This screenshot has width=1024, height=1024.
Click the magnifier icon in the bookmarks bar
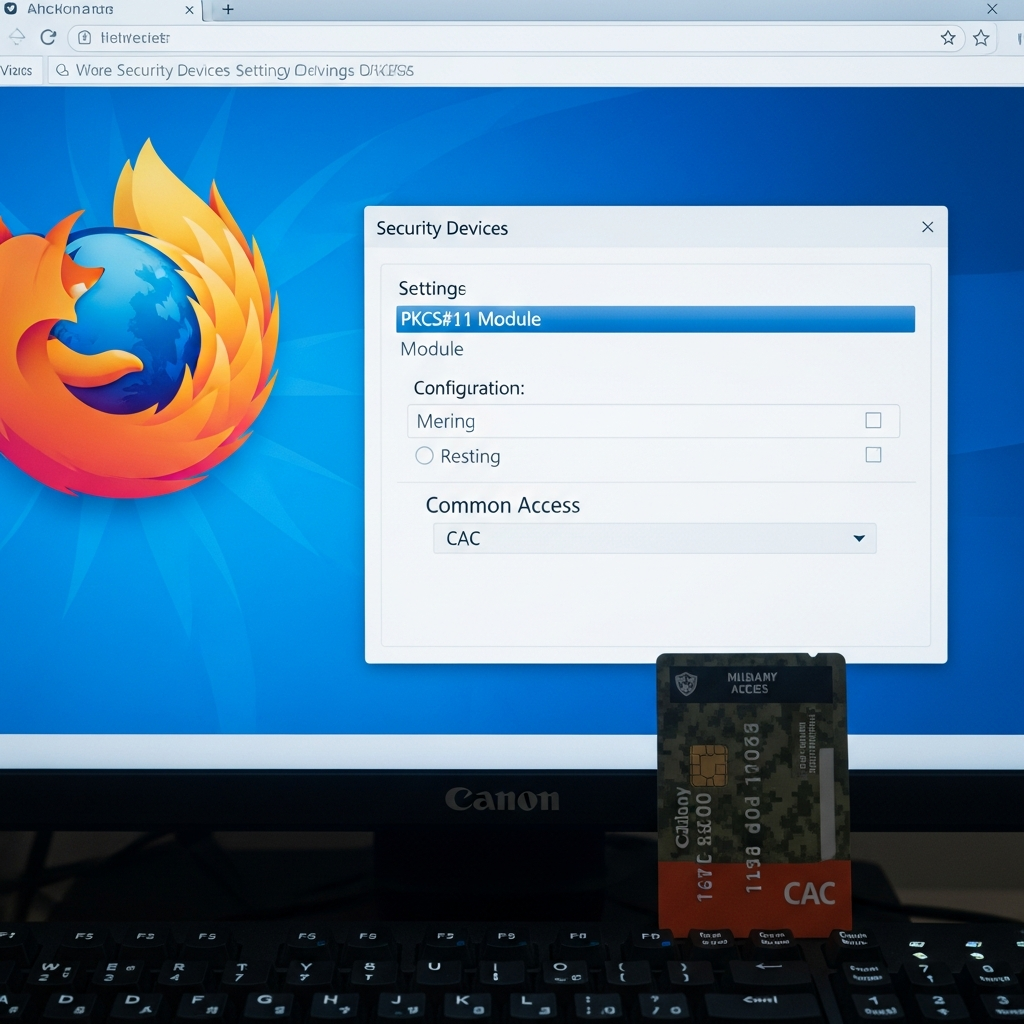click(62, 70)
